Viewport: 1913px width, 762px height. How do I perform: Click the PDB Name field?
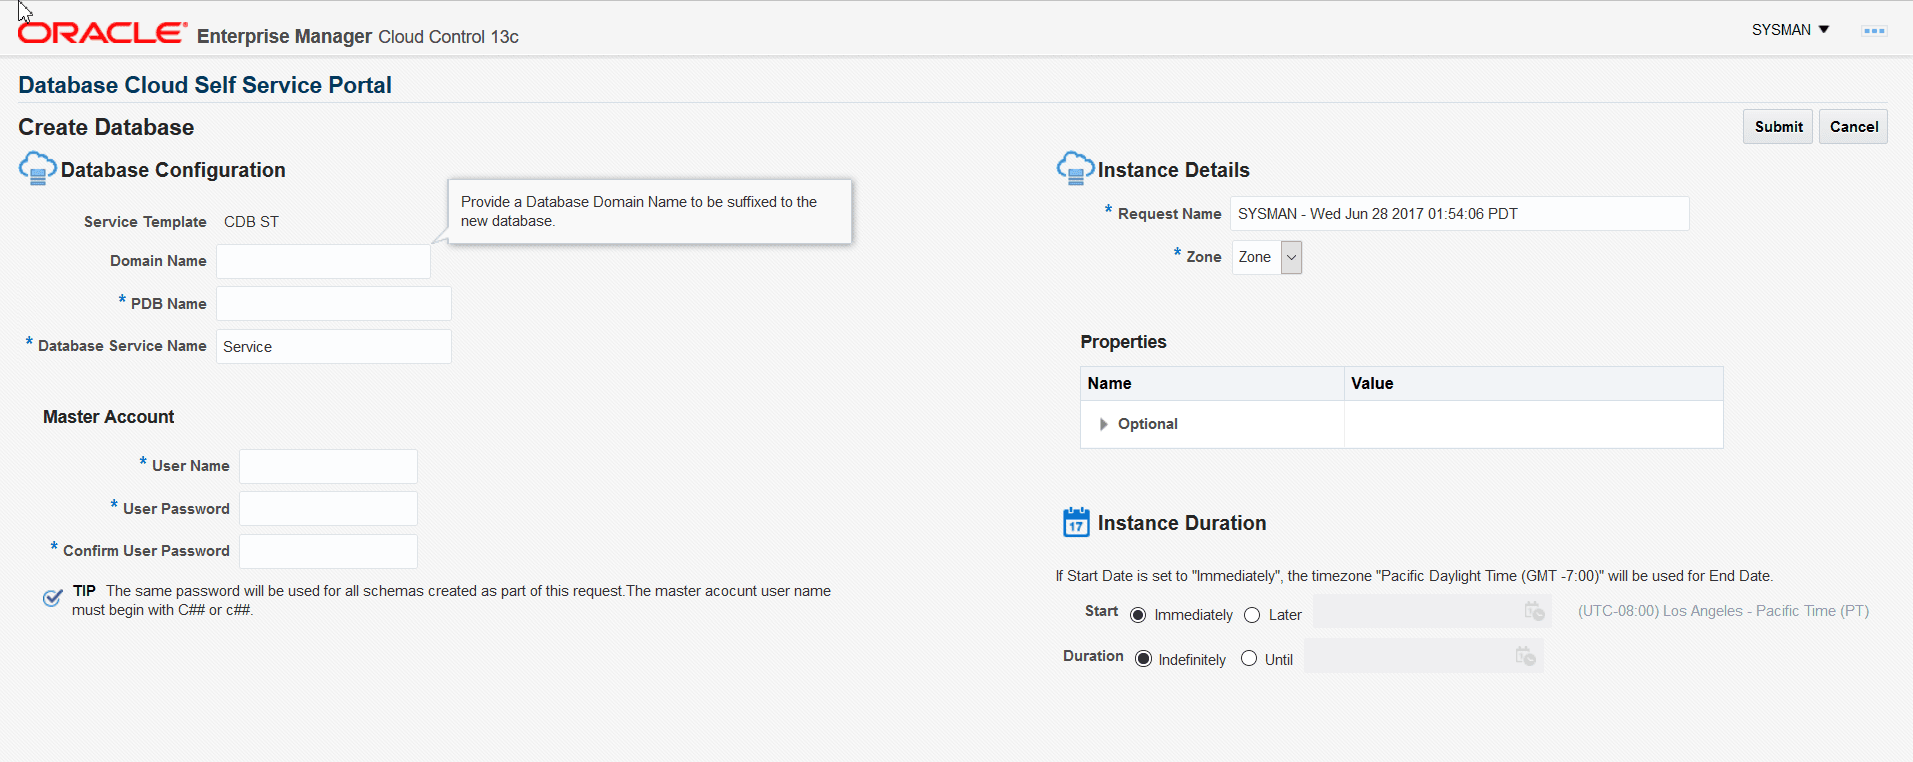tap(334, 304)
